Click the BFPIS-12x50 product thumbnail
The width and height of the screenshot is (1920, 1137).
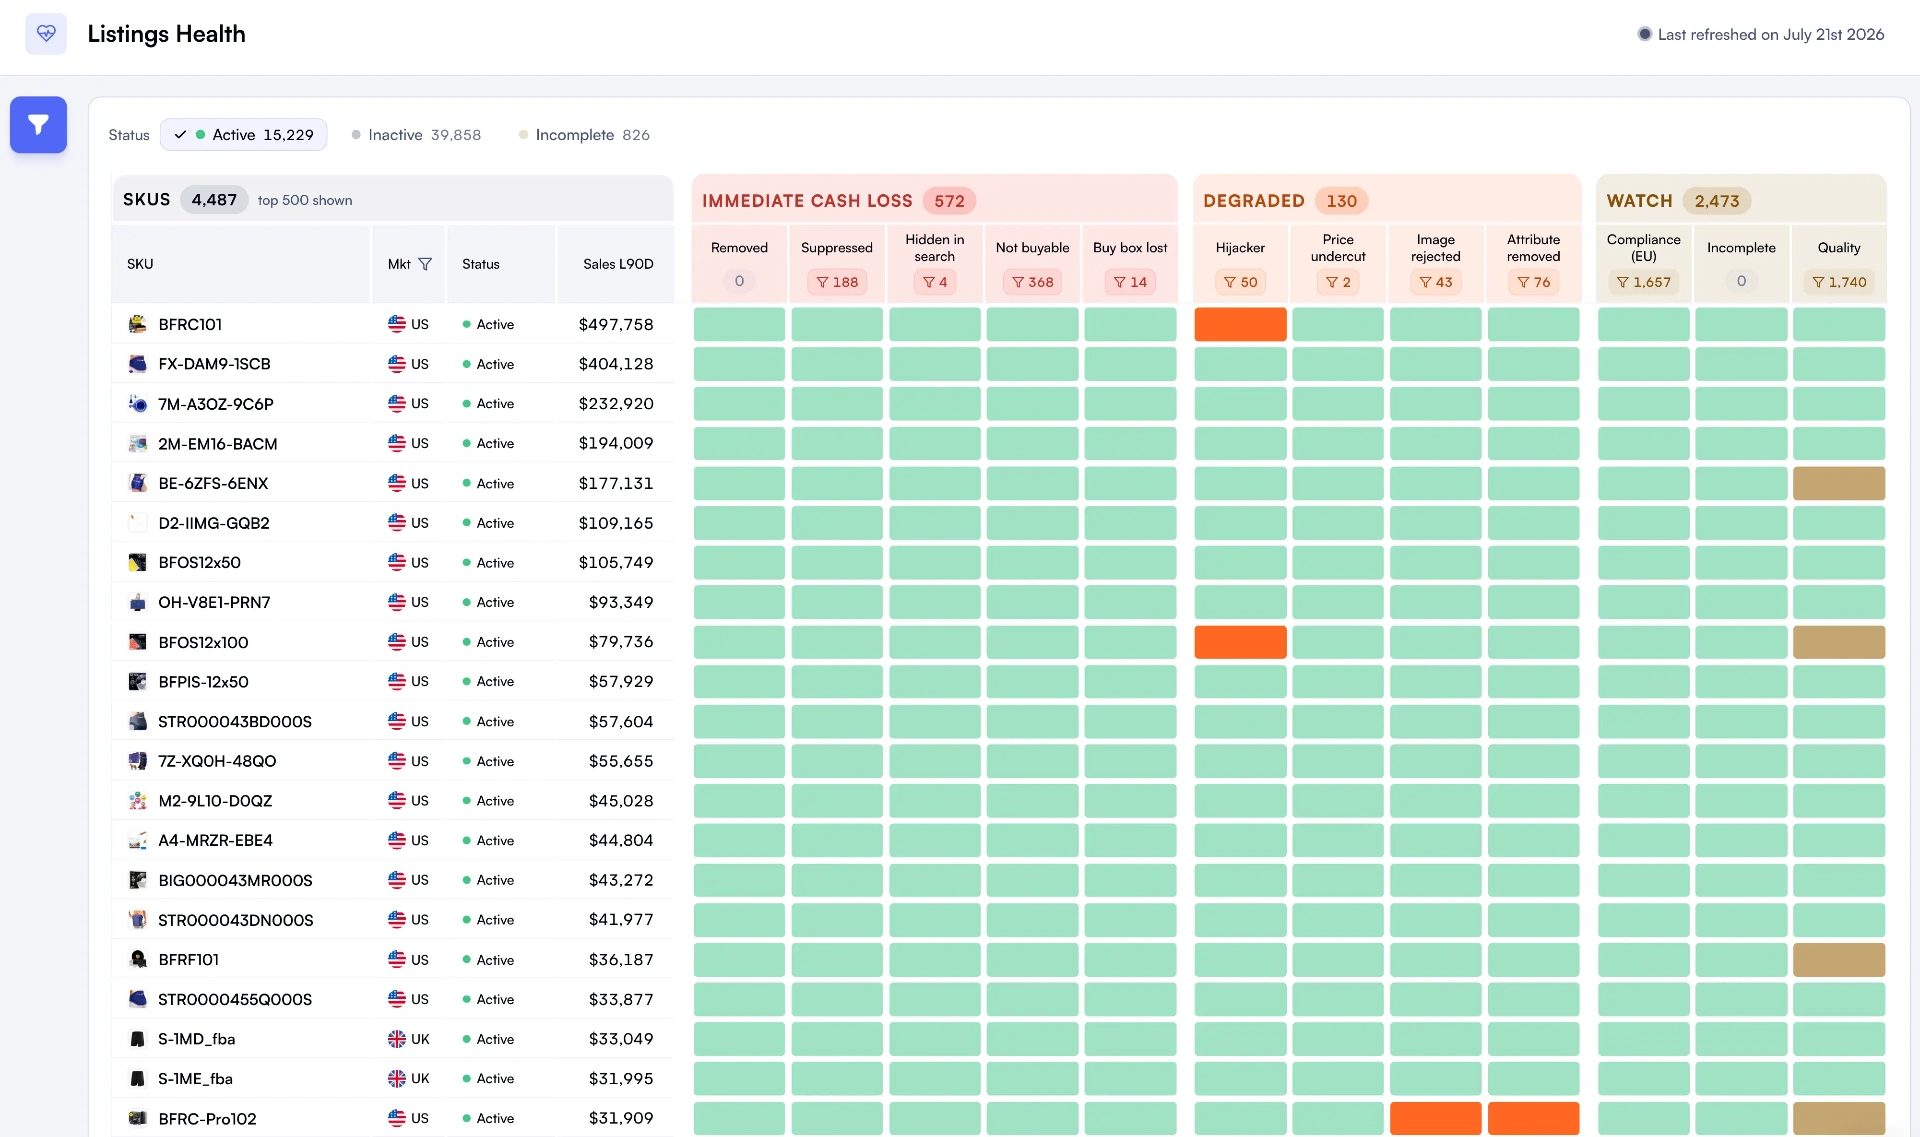pos(138,682)
